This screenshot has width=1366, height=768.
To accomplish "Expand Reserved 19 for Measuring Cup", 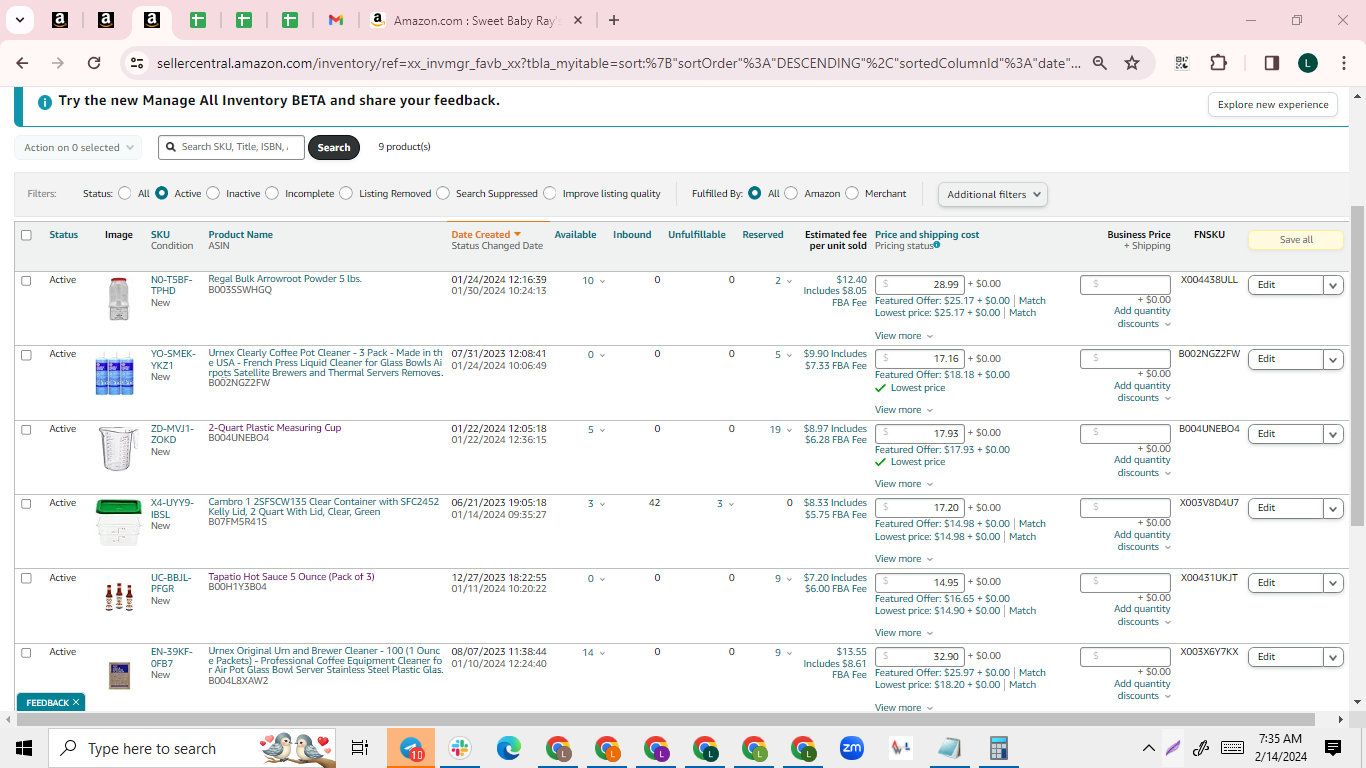I will click(781, 429).
